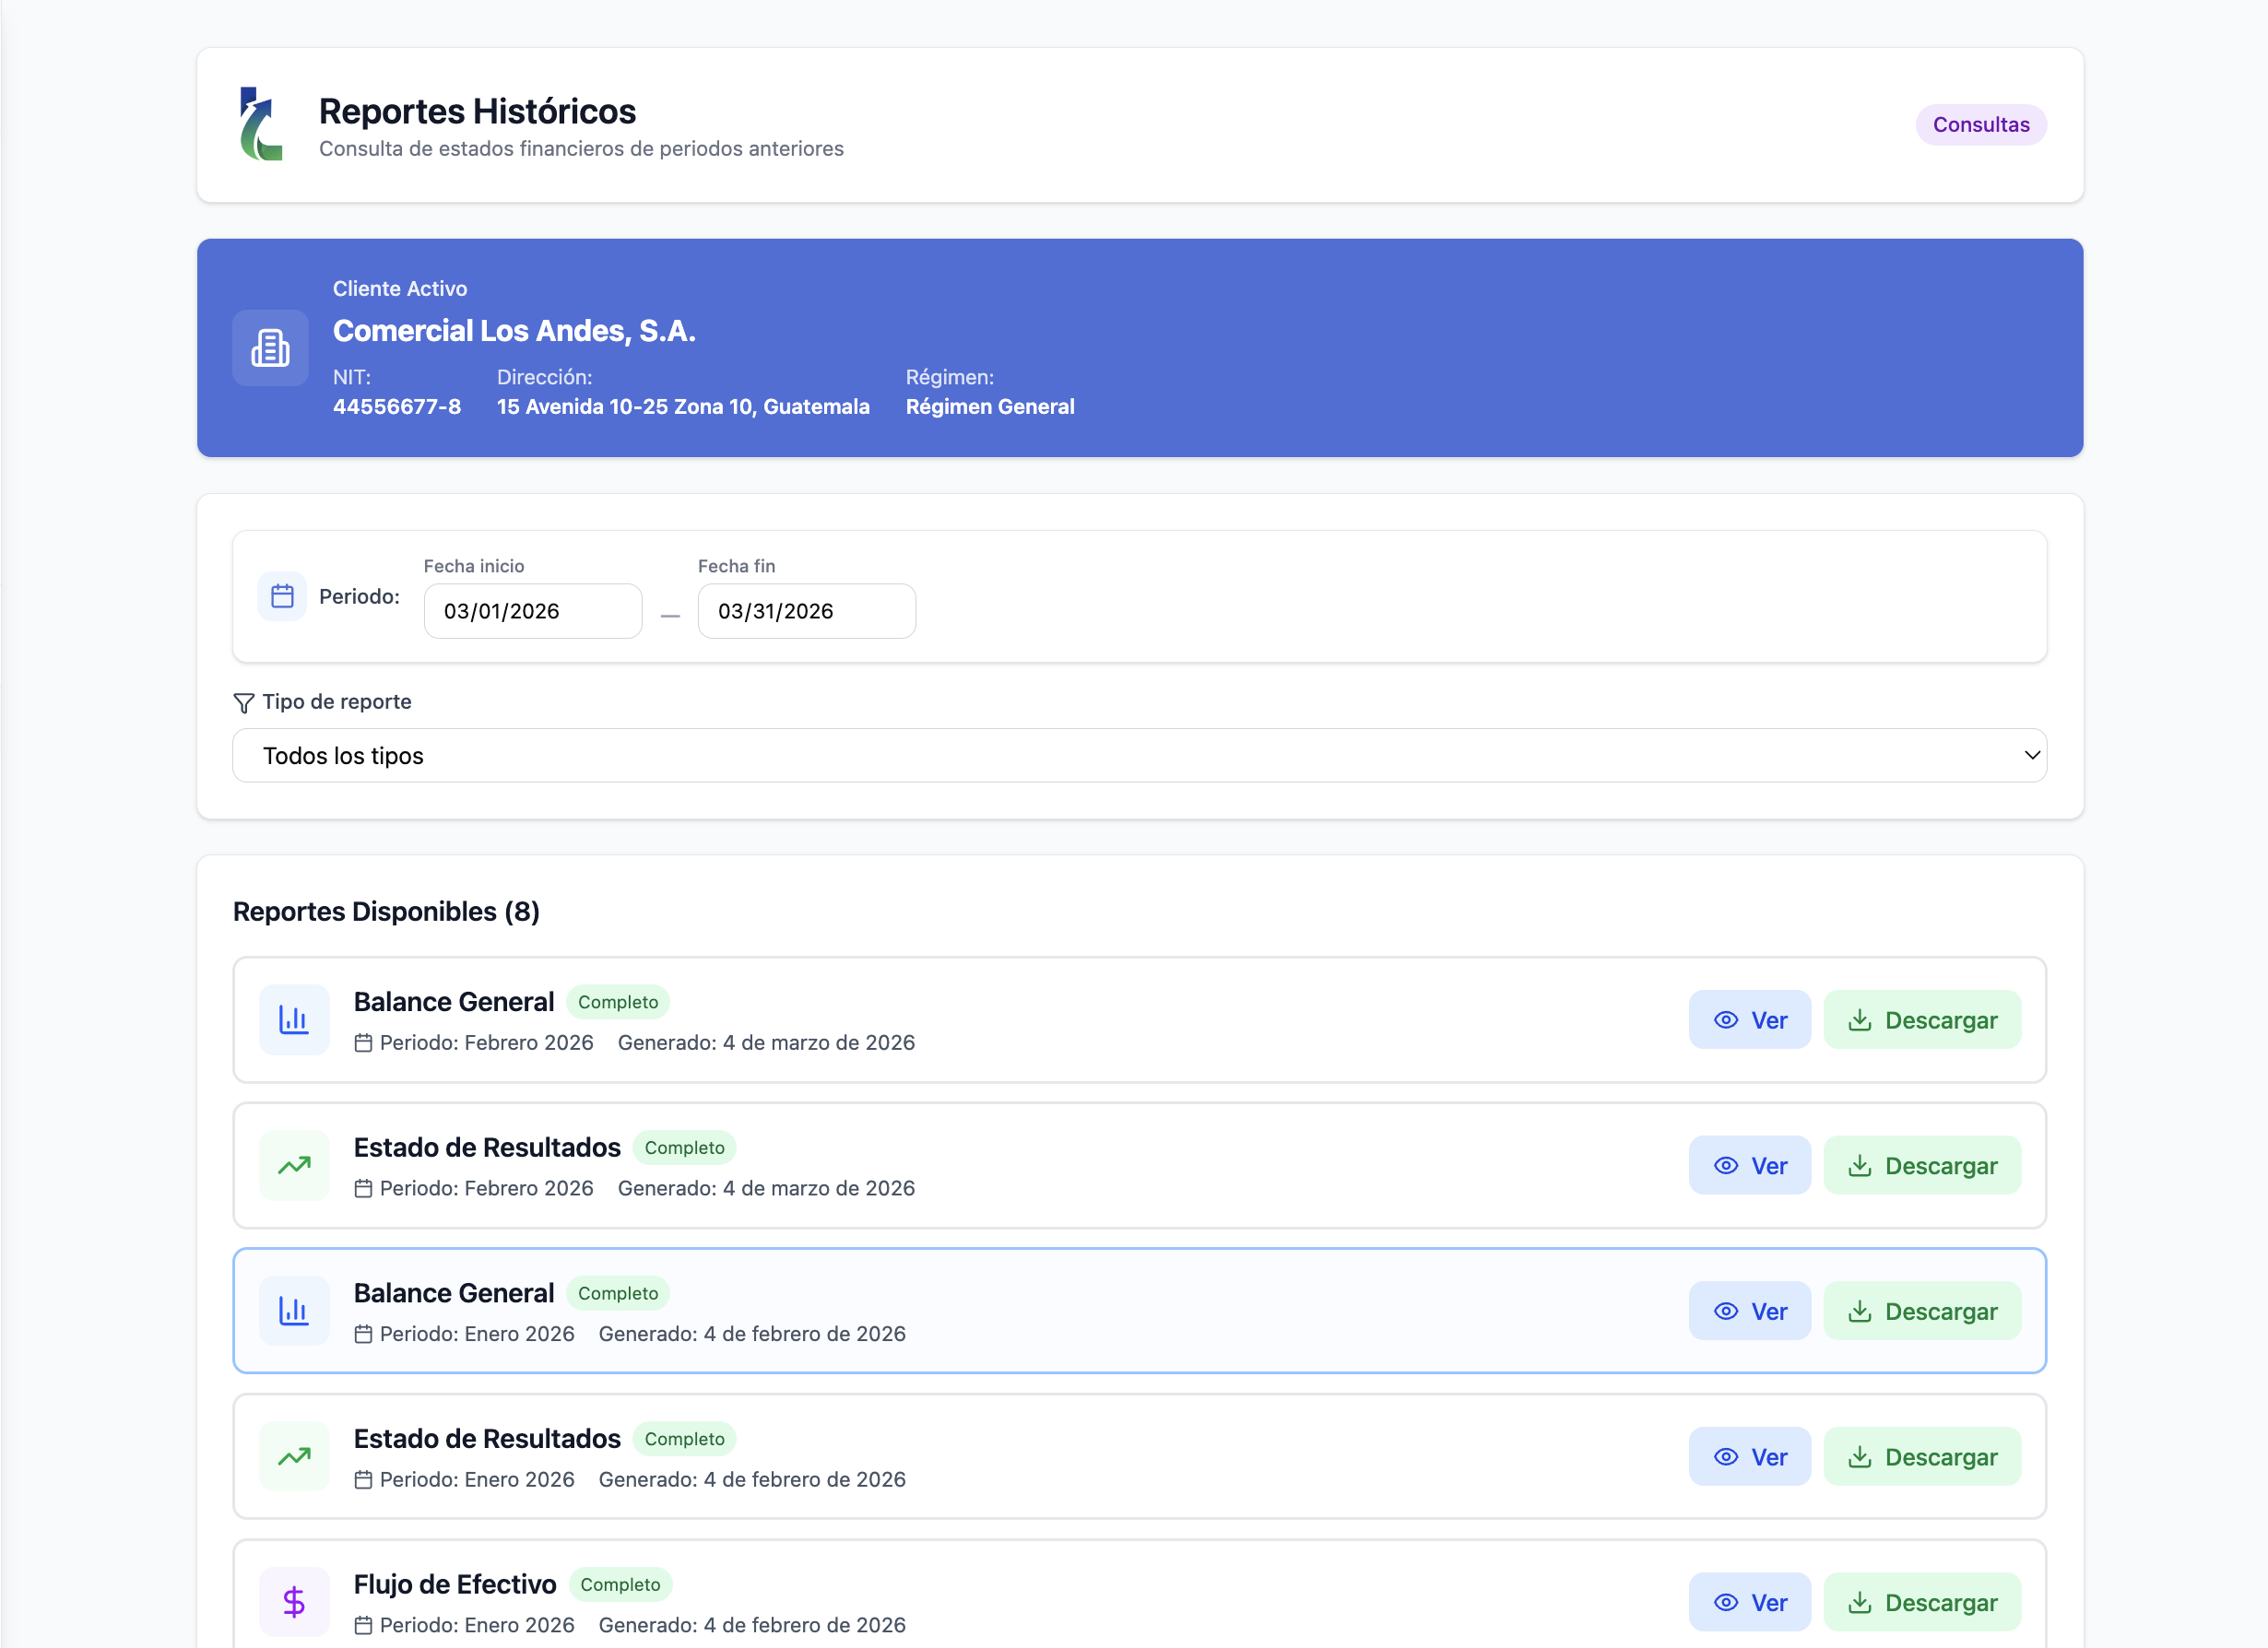Viewport: 2268px width, 1648px height.
Task: View Febrero 2026 Balance General report
Action: pyautogui.click(x=1750, y=1020)
